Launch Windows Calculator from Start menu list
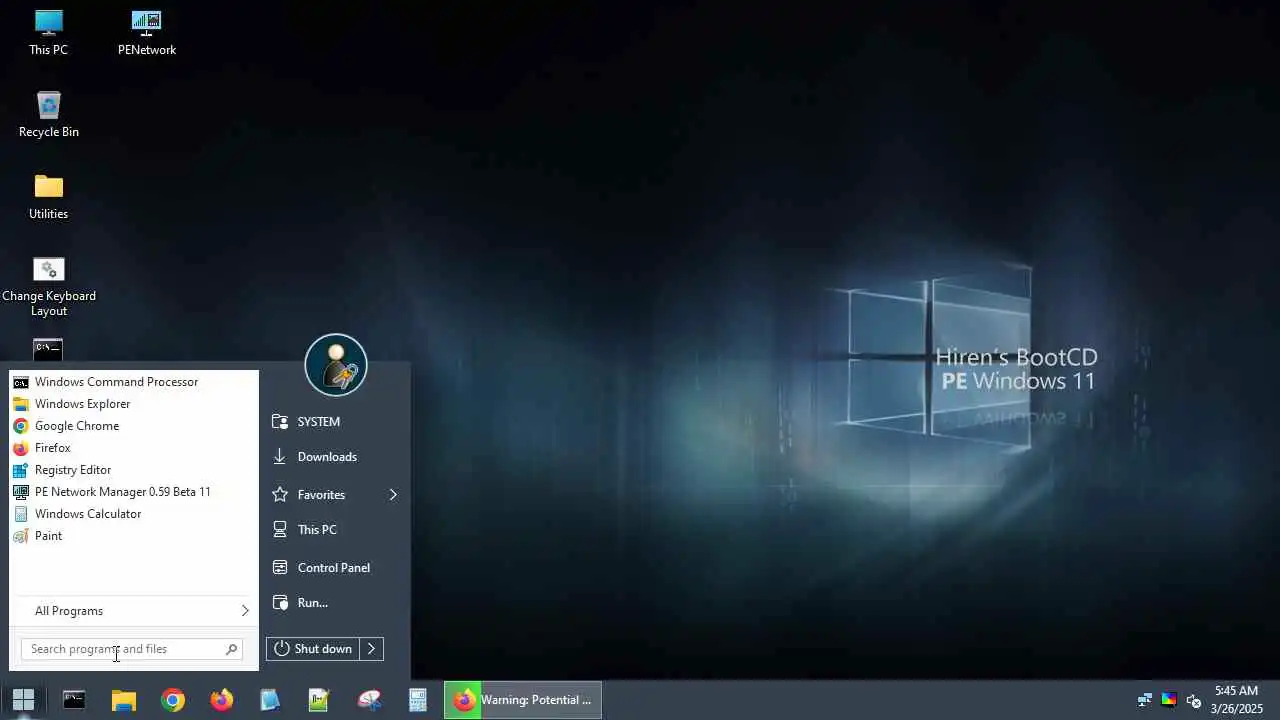This screenshot has width=1280, height=720. click(133, 514)
